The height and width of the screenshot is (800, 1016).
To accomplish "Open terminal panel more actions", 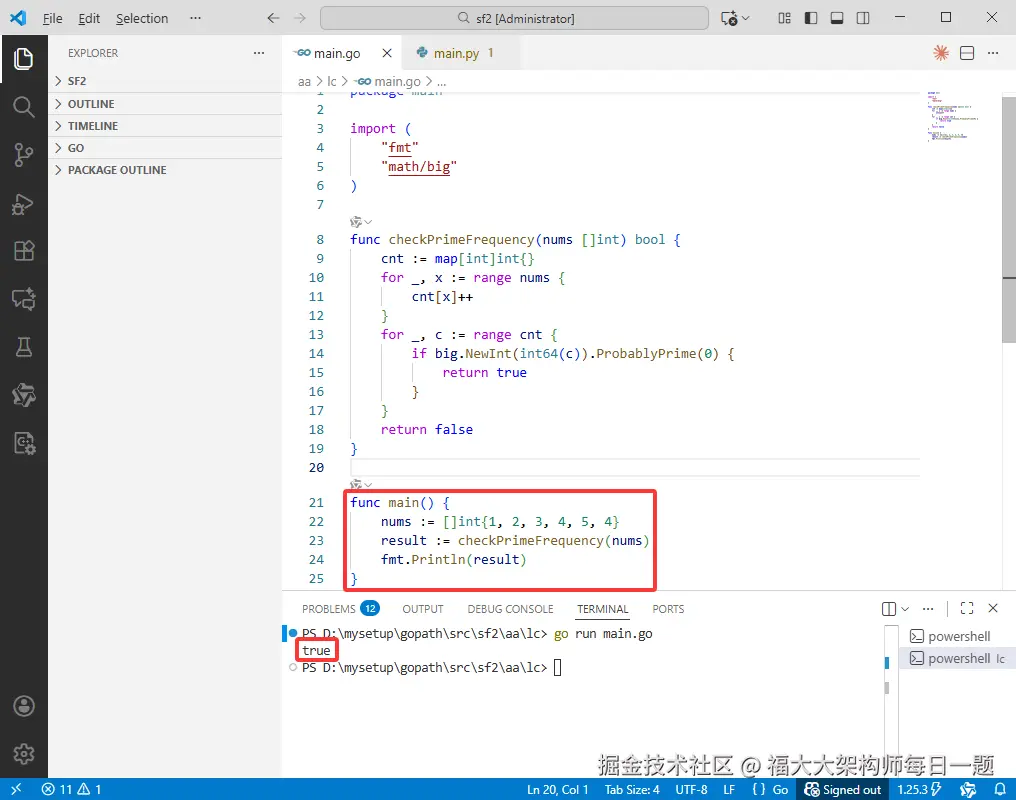I will 928,609.
